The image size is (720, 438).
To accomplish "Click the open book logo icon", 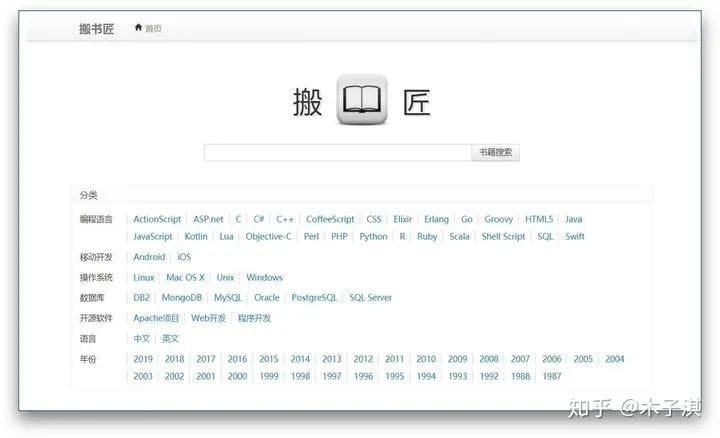I will click(362, 100).
